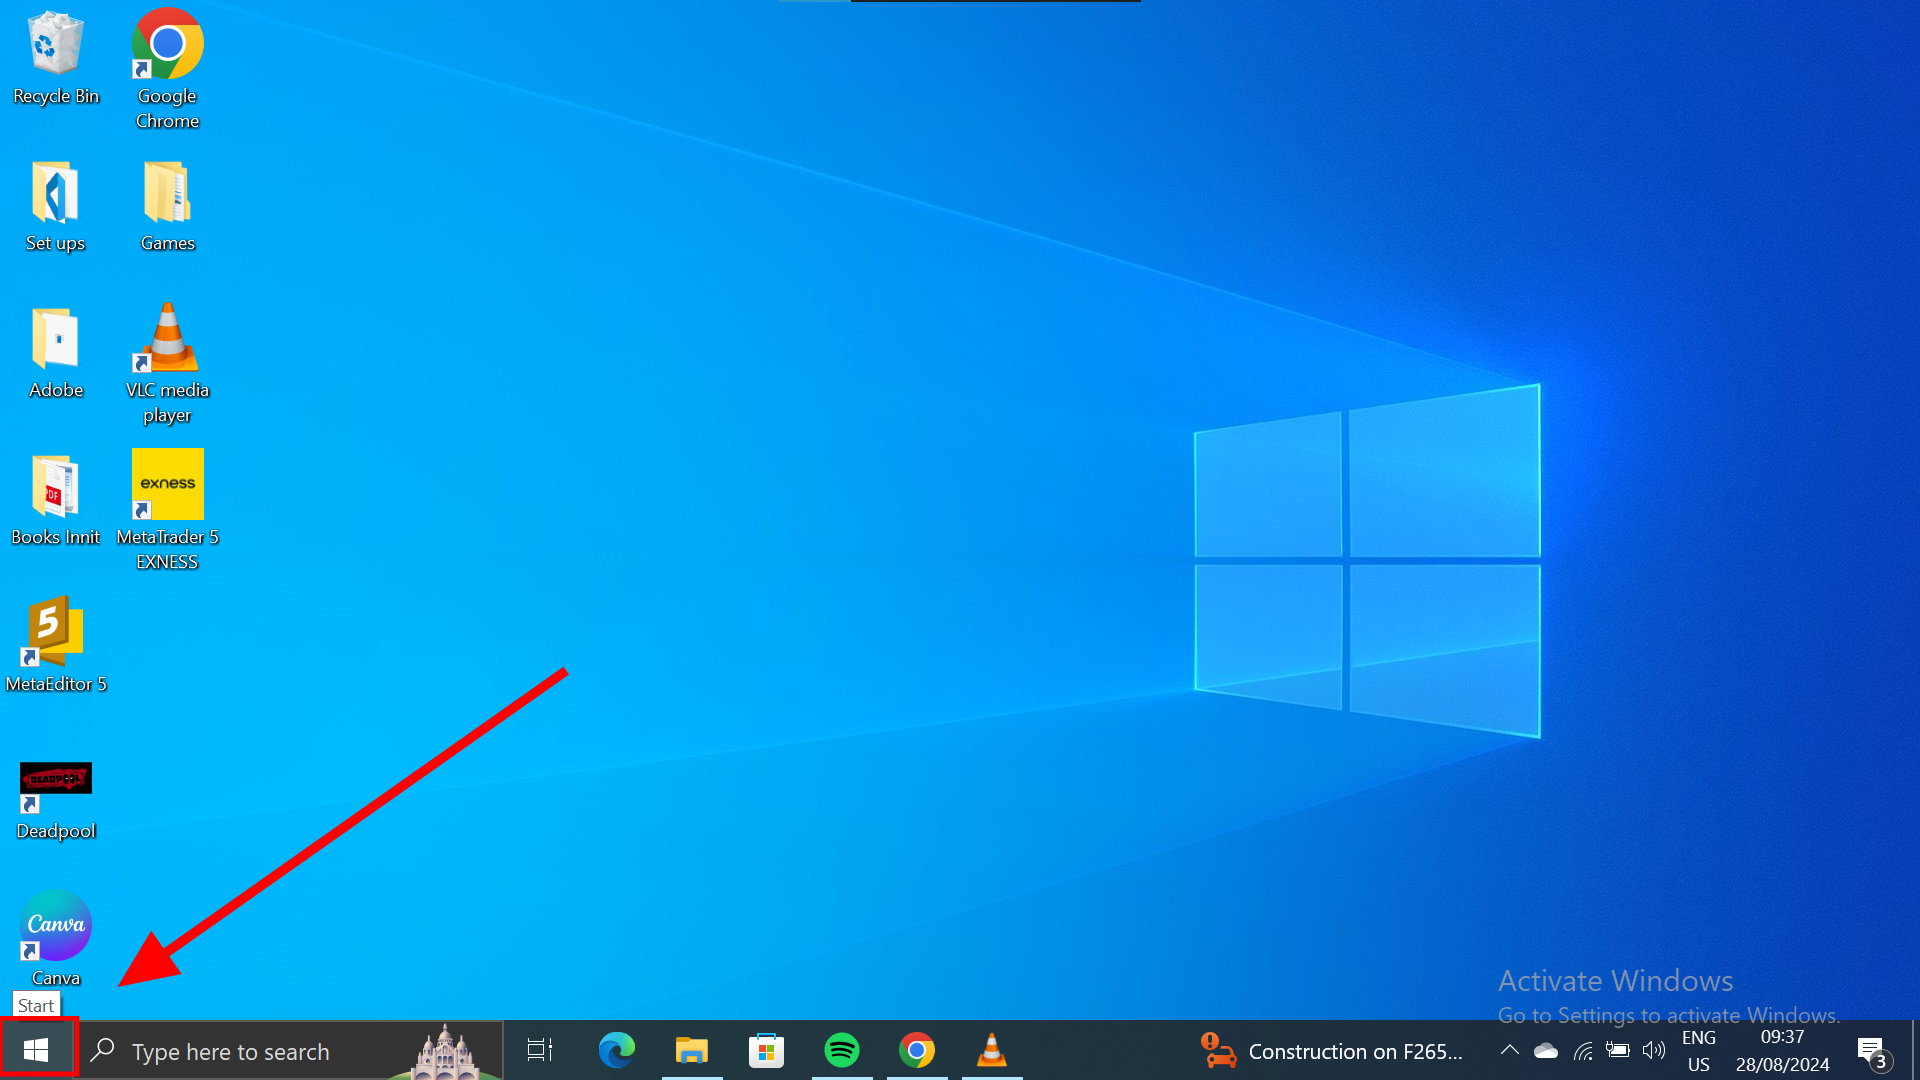Open the volume speaker control in the tray
This screenshot has height=1080, width=1920.
click(1654, 1050)
